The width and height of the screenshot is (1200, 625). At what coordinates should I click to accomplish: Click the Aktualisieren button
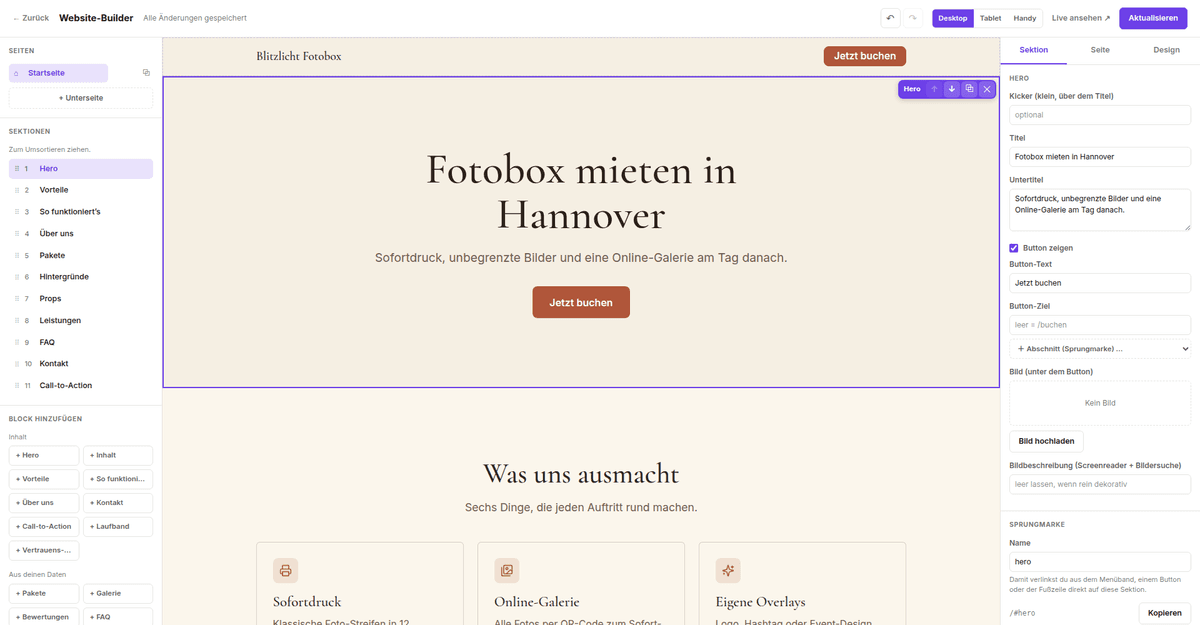pos(1155,18)
